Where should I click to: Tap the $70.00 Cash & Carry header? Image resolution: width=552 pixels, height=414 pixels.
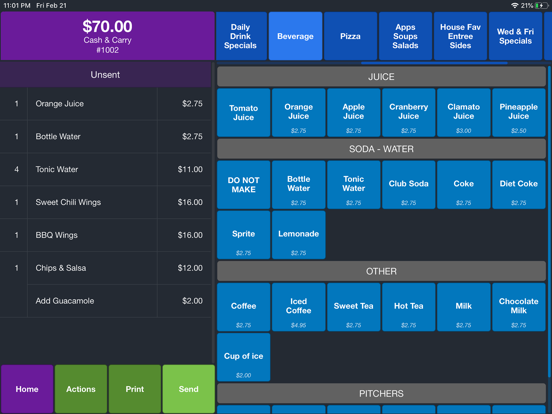tap(107, 36)
